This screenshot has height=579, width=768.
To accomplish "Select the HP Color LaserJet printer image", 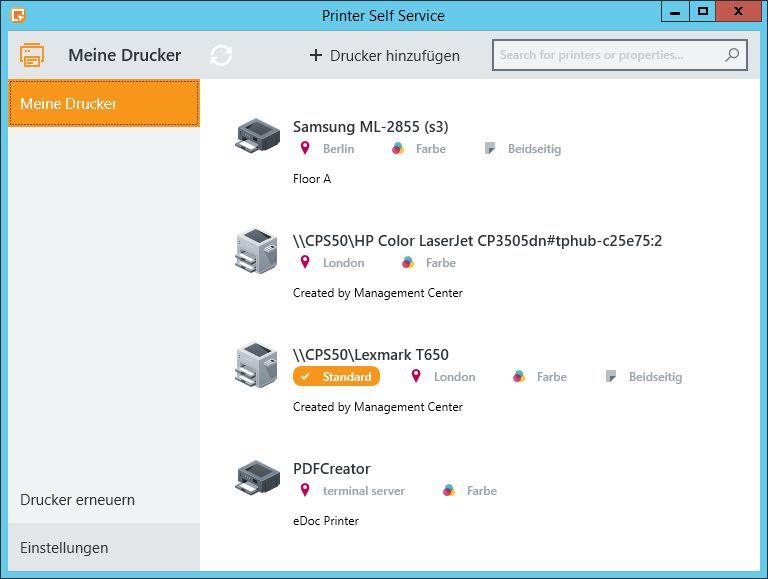I will tap(256, 251).
